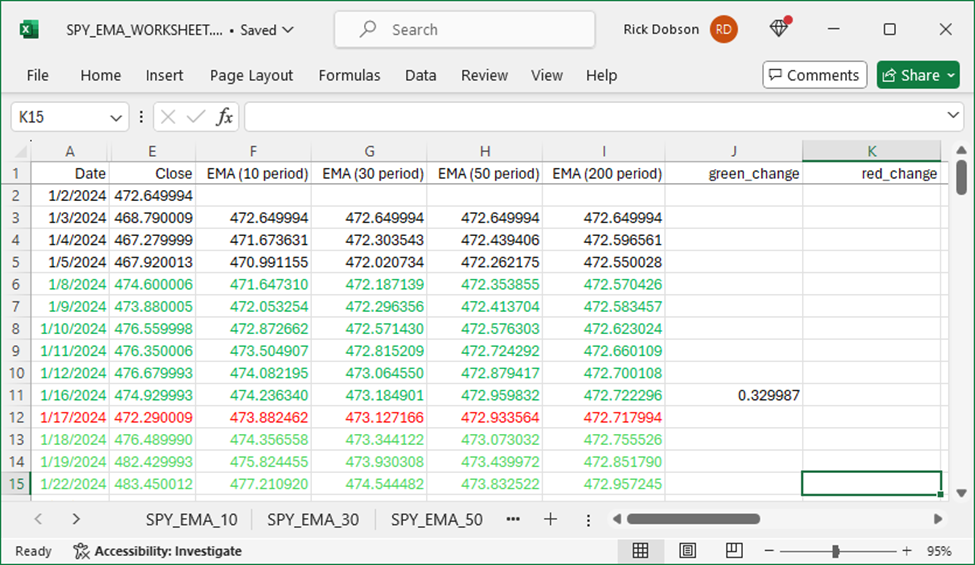Switch to the SPY_EMA_10 sheet
Screen dimensions: 975x565
(192, 520)
